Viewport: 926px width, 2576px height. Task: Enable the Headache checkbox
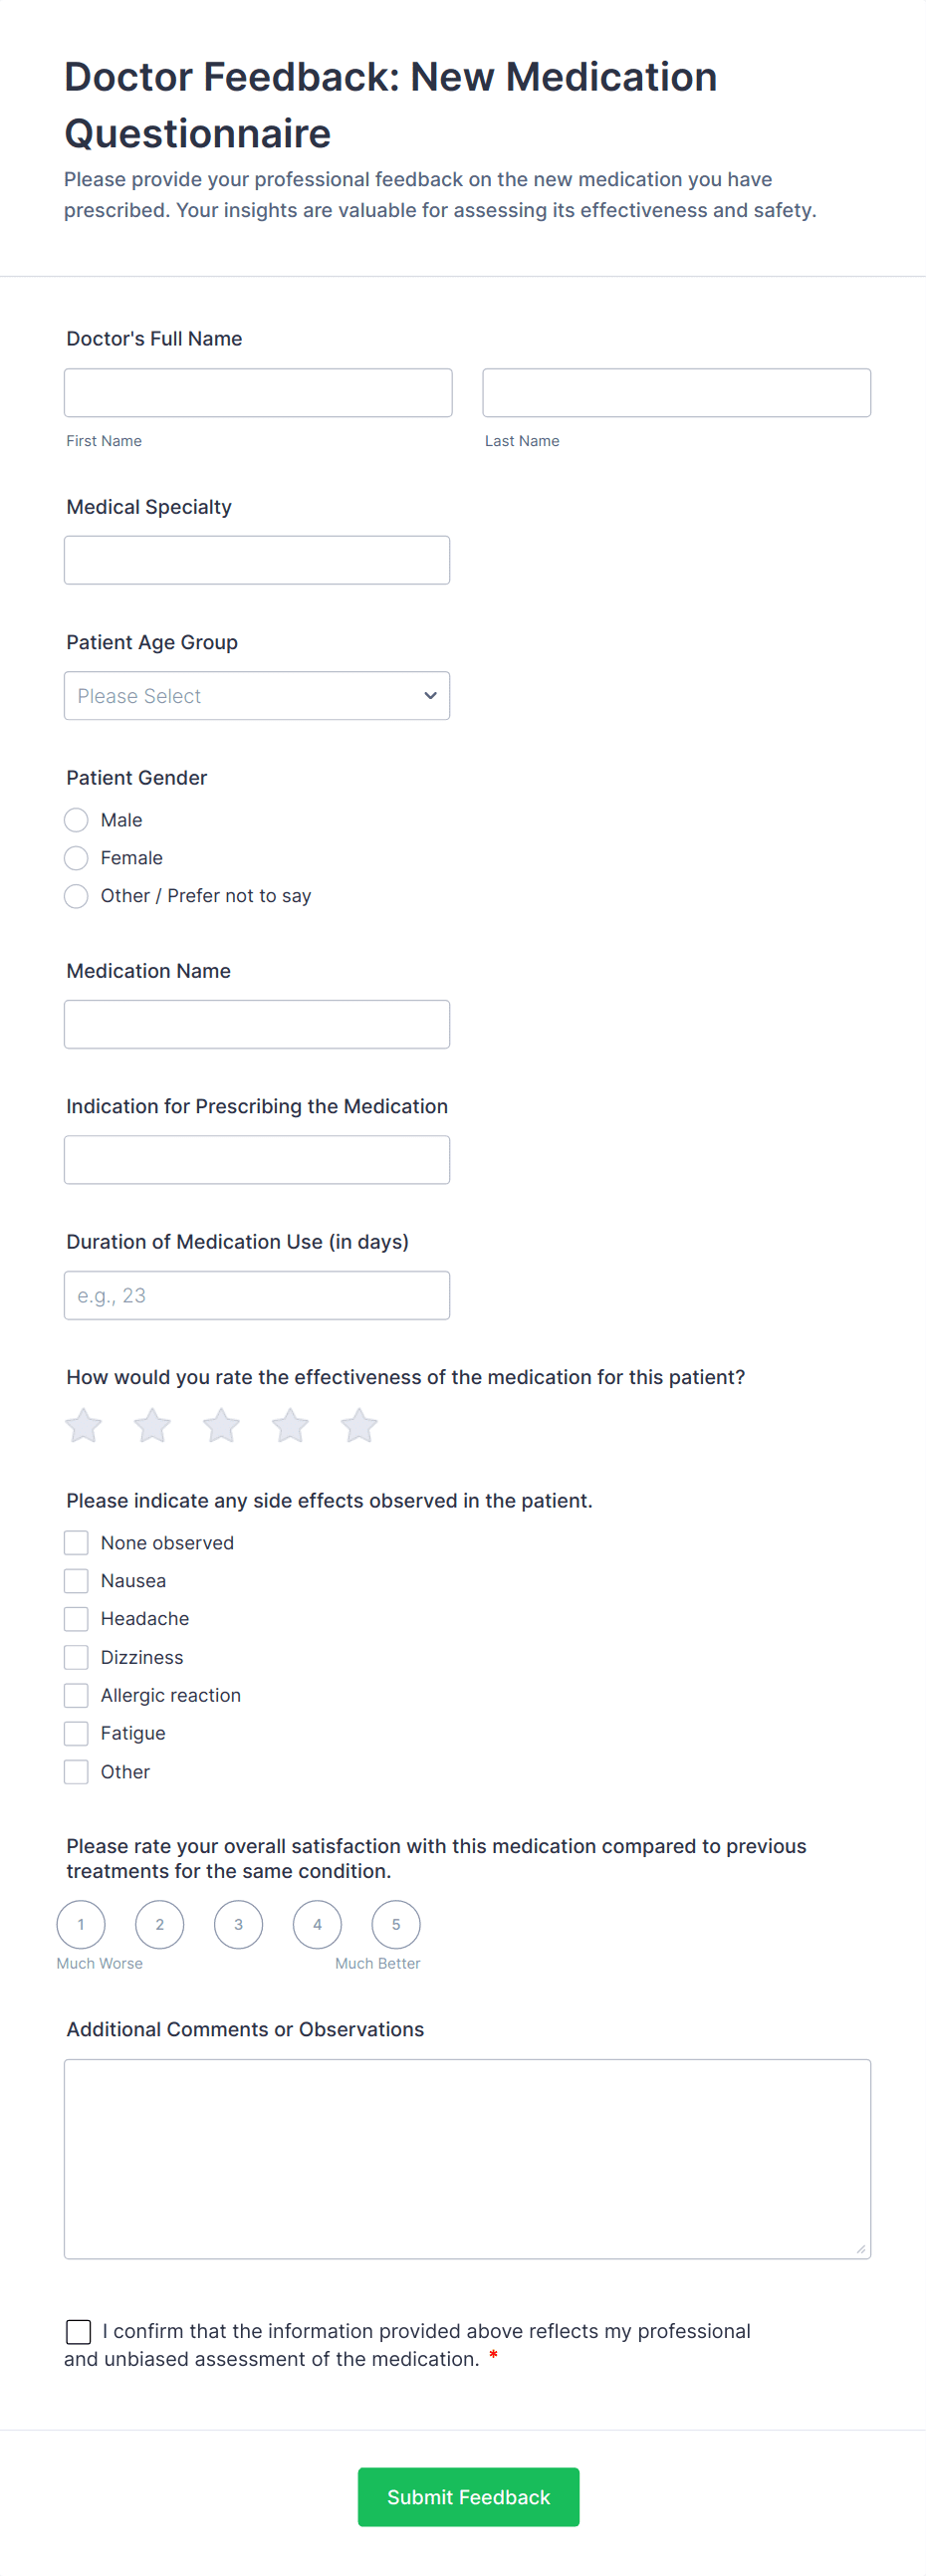point(76,1618)
